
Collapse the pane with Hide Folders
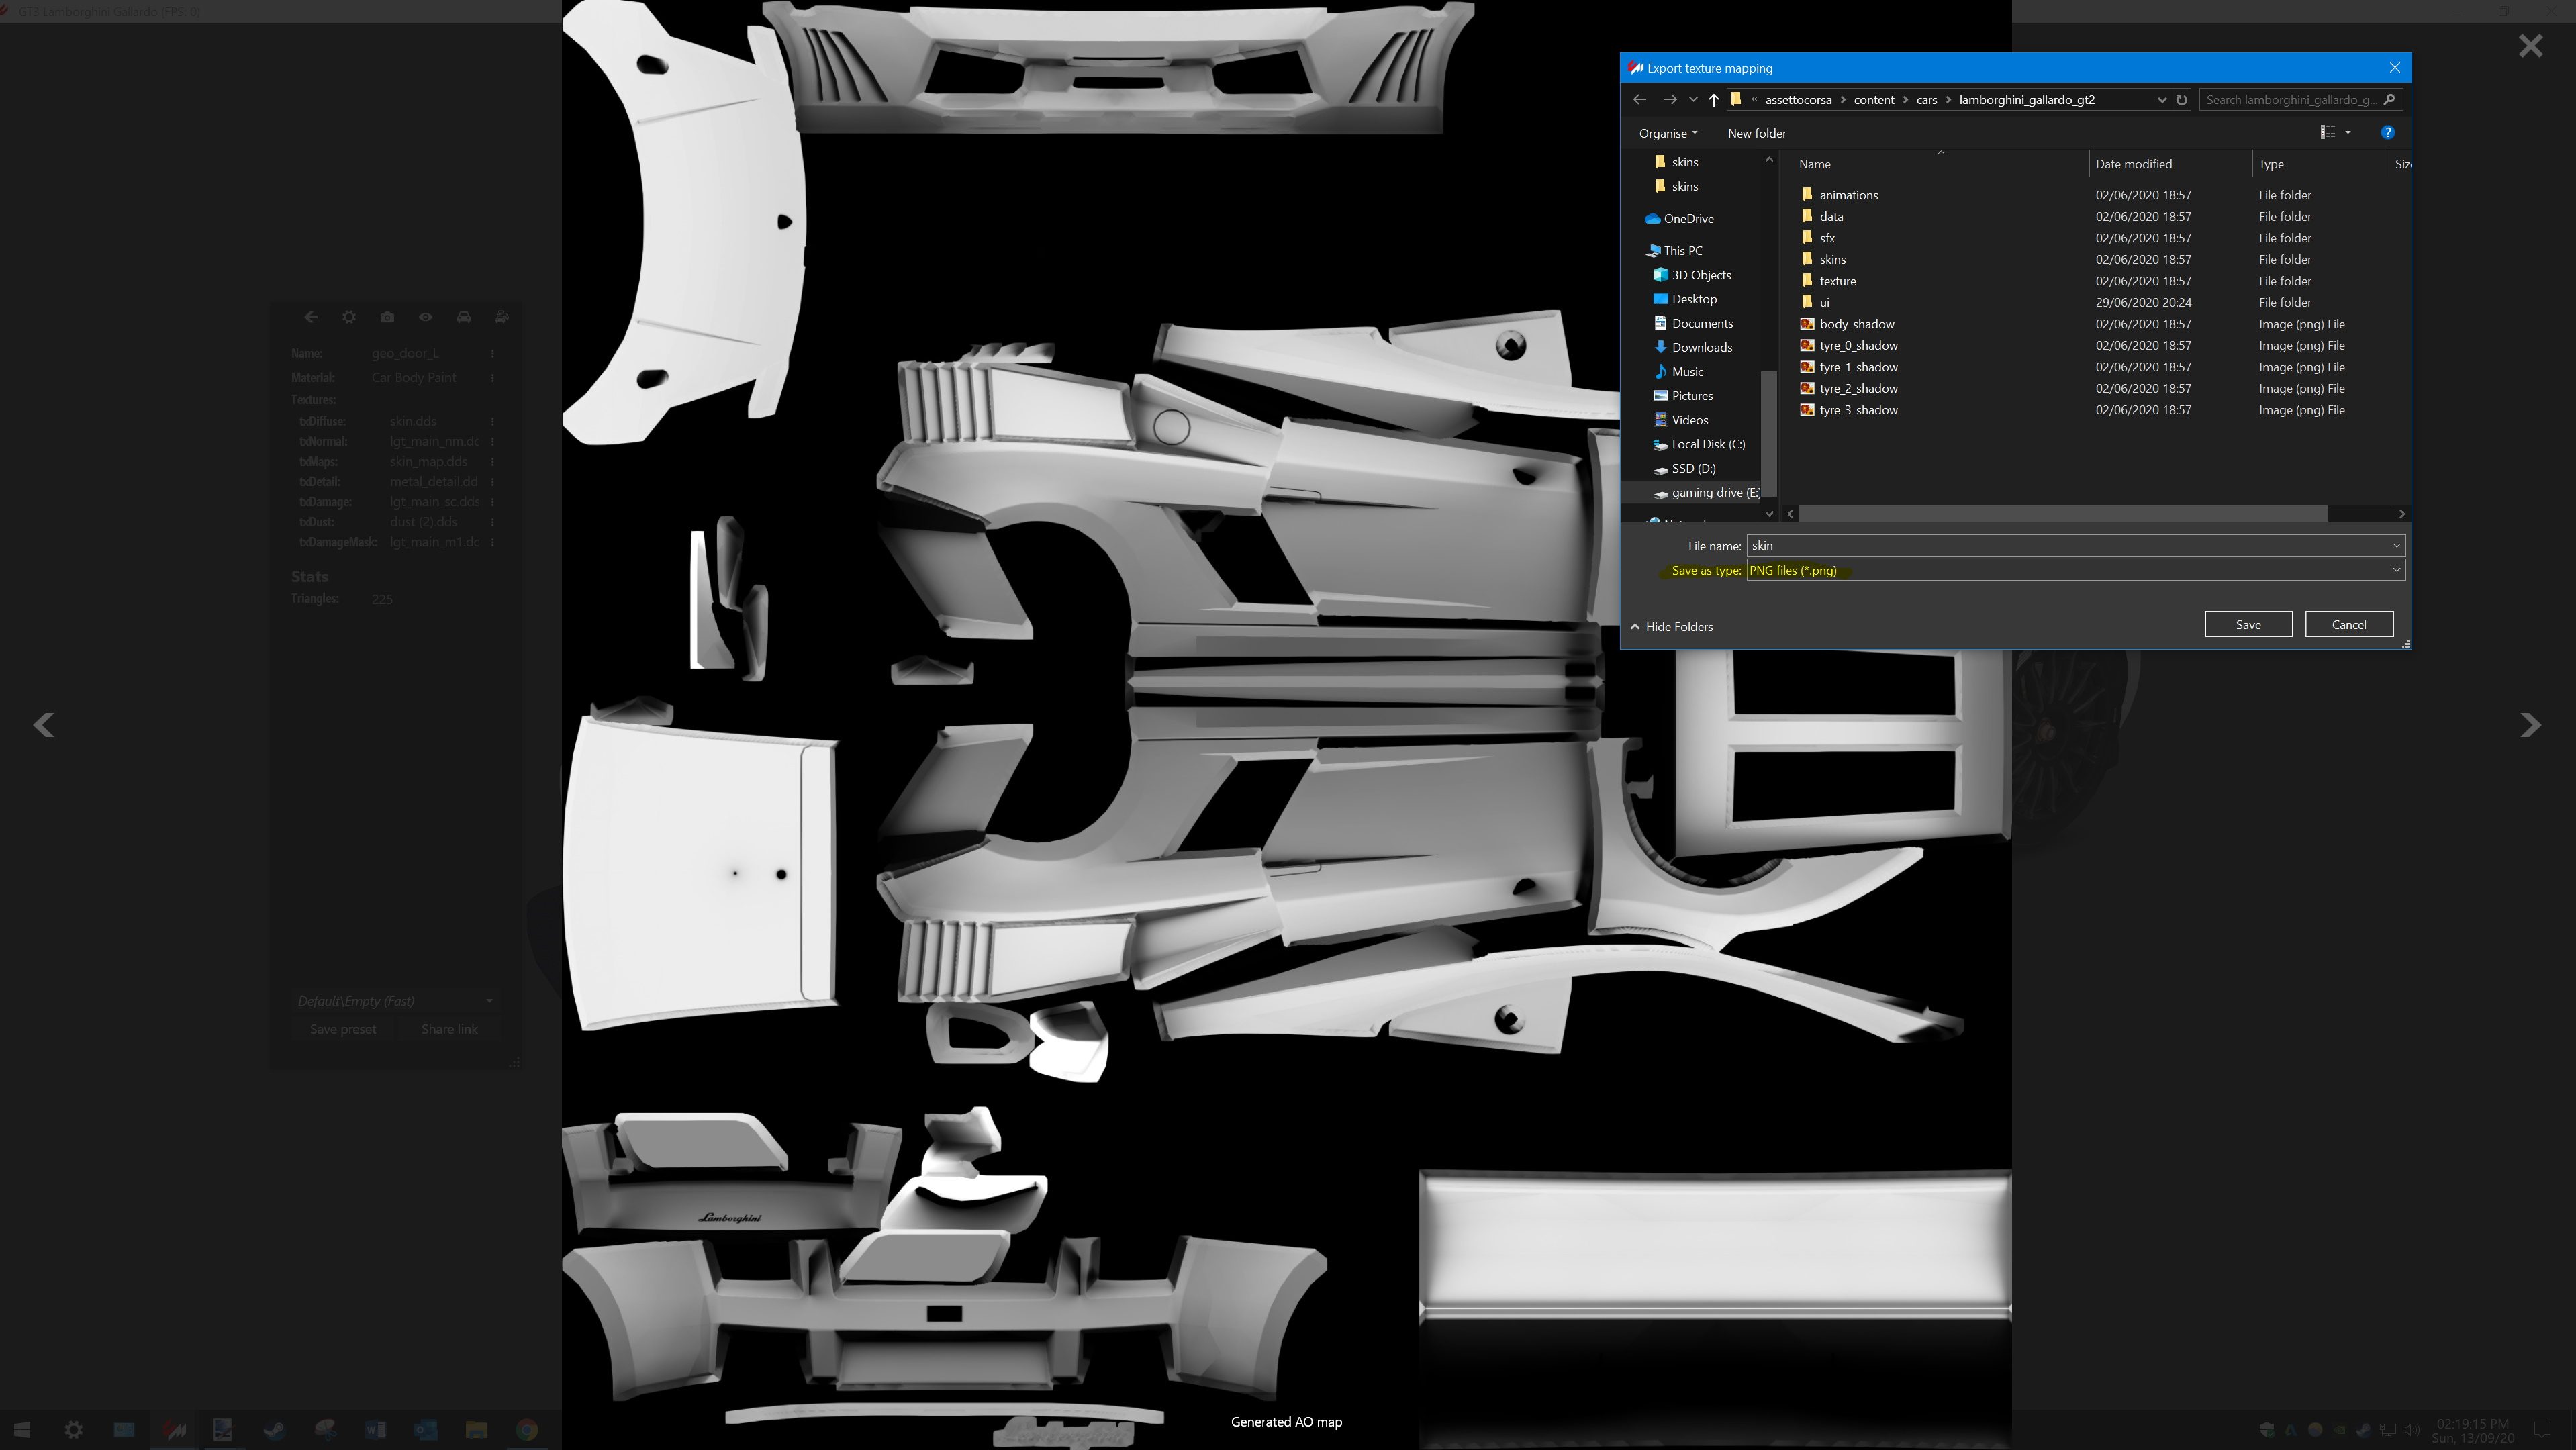coord(1671,627)
